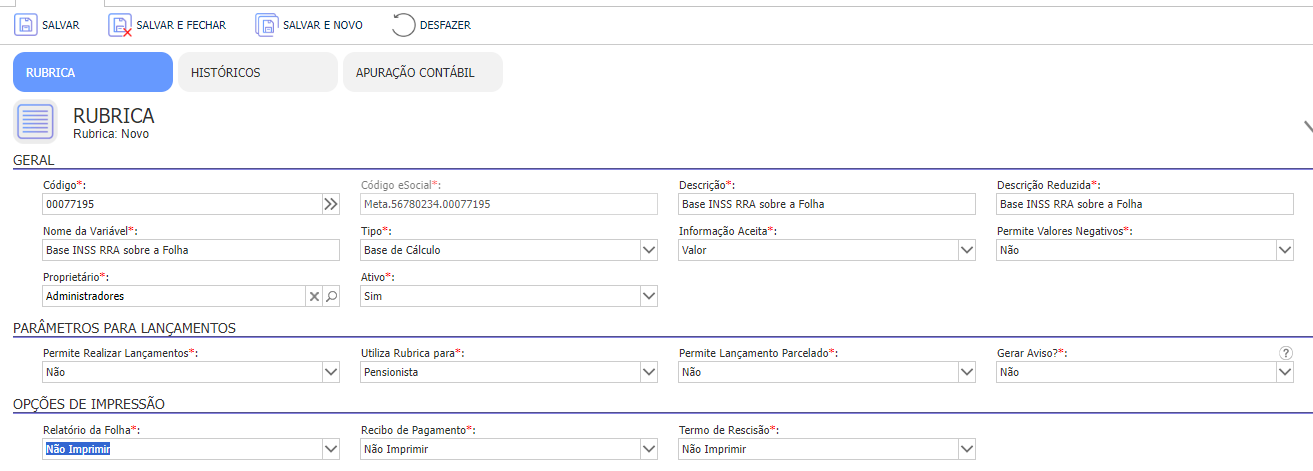Expand the Utiliza Rubrica para dropdown
This screenshot has height=471, width=1313.
648,371
